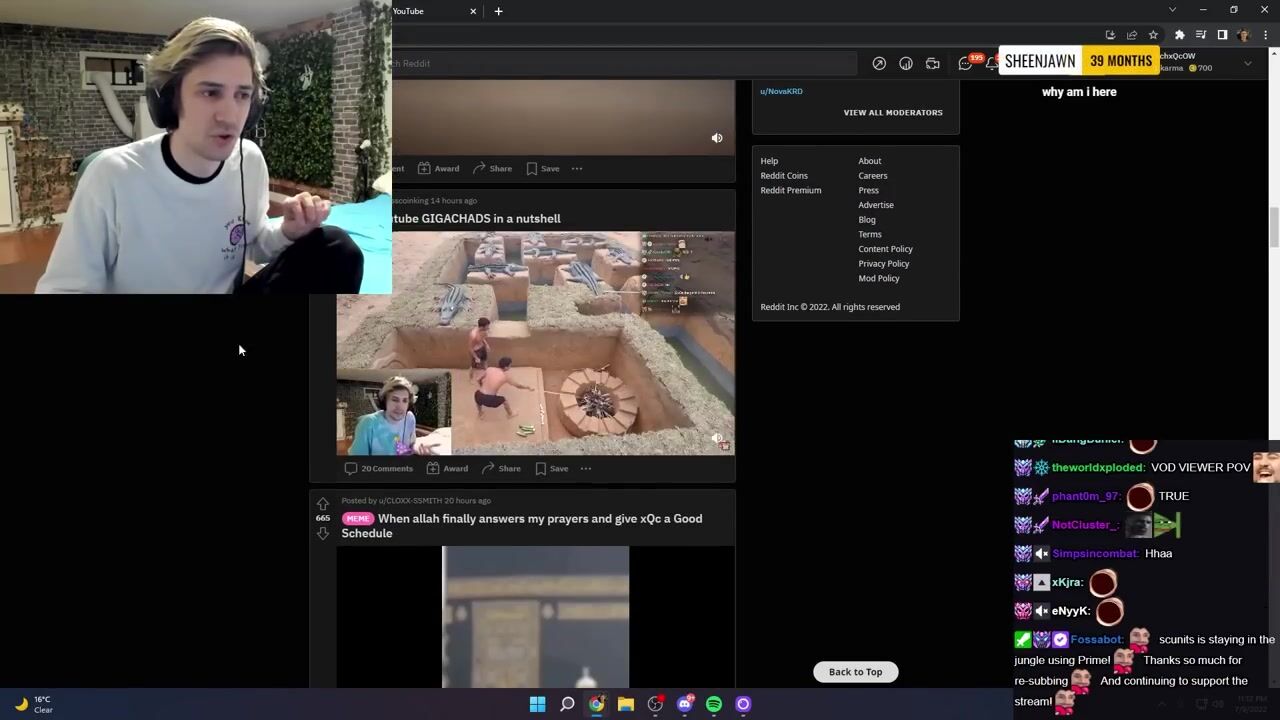Open Chrome profile avatar
The height and width of the screenshot is (720, 1280).
coord(1244,35)
